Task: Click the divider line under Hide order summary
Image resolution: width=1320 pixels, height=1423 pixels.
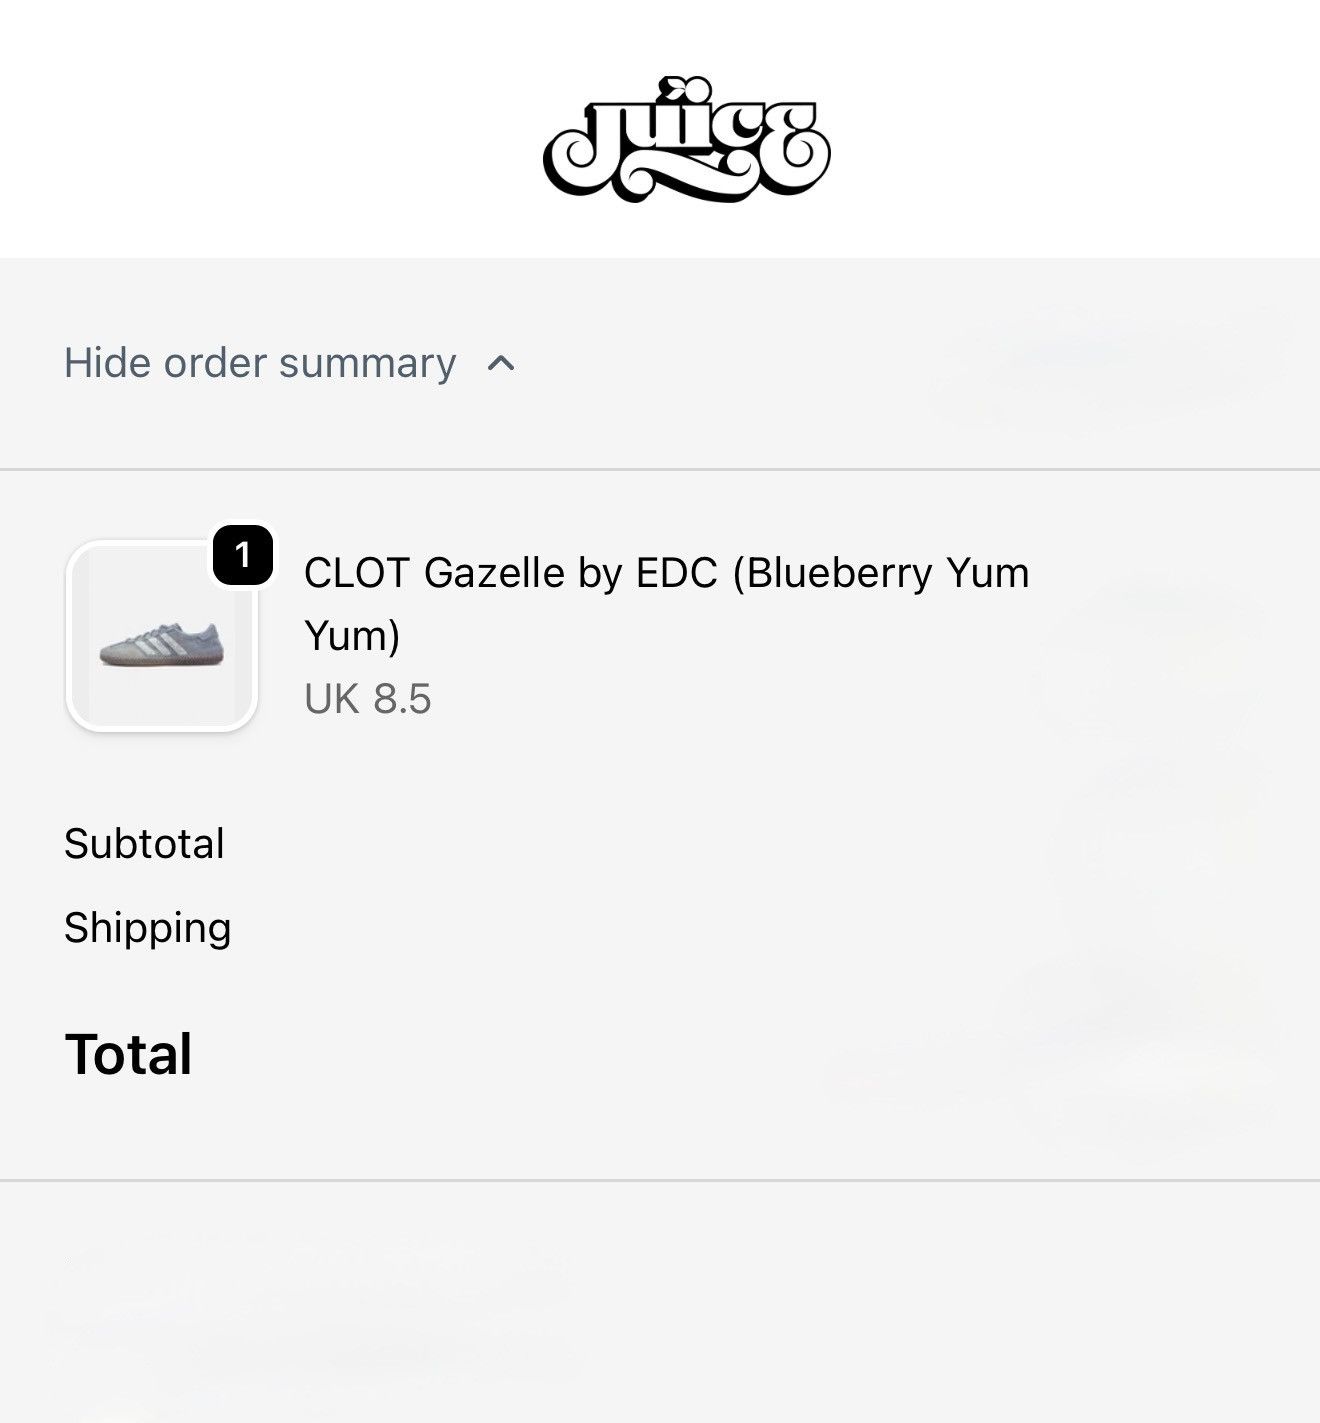Action: pyautogui.click(x=660, y=469)
